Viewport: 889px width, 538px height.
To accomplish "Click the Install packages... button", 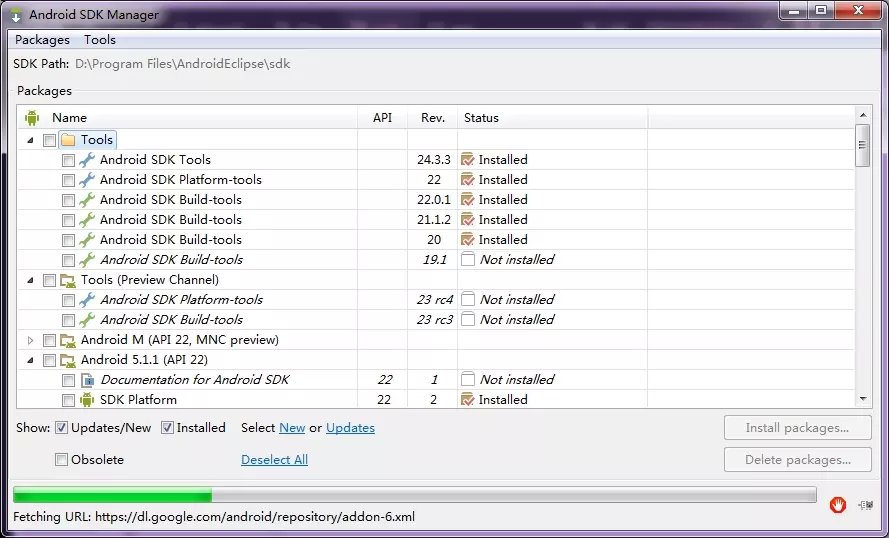I will 797,428.
